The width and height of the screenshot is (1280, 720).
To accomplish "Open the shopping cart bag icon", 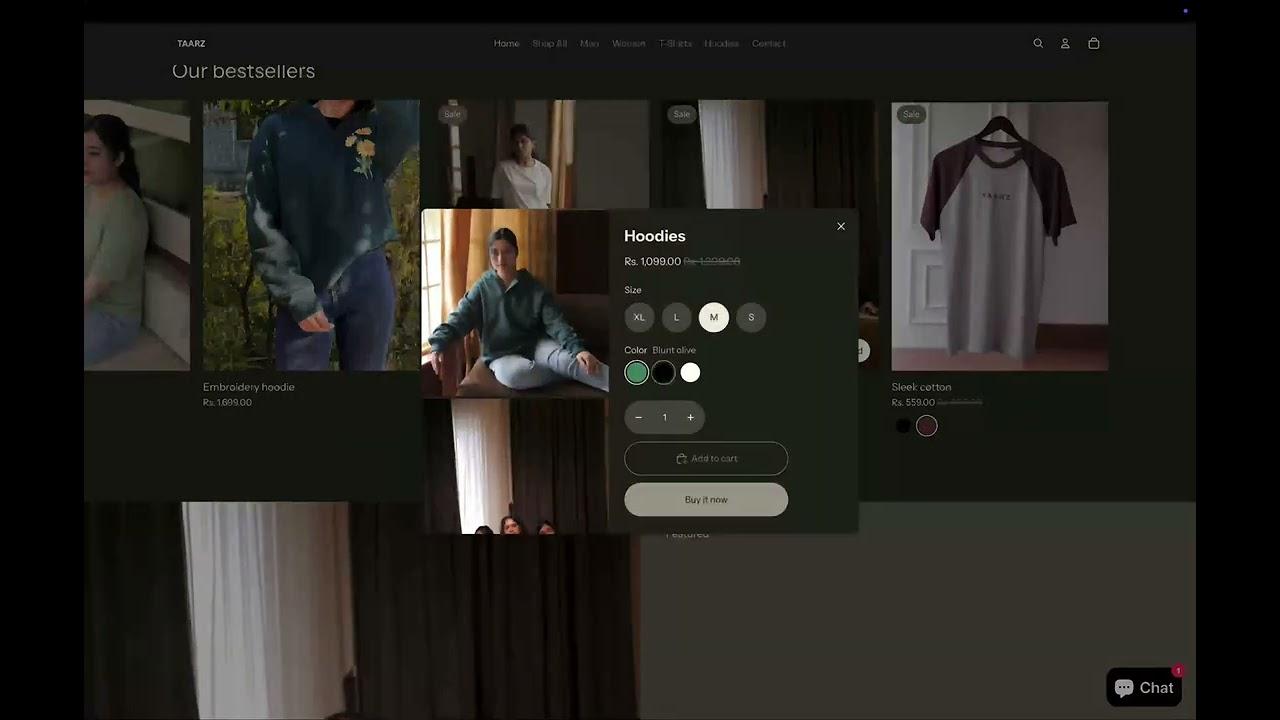I will (1093, 43).
